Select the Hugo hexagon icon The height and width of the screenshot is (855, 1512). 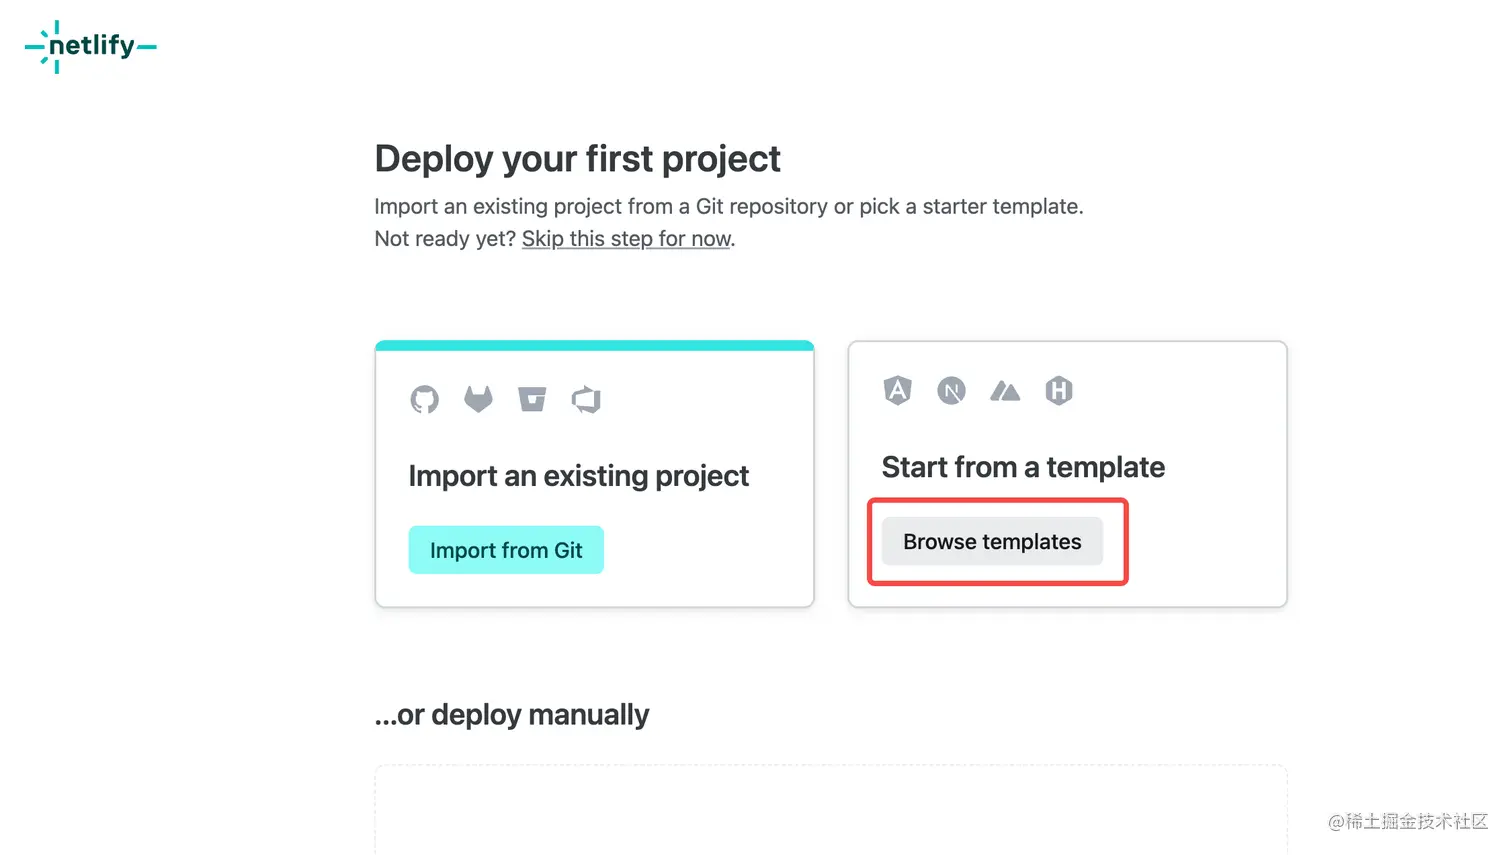pos(1059,391)
